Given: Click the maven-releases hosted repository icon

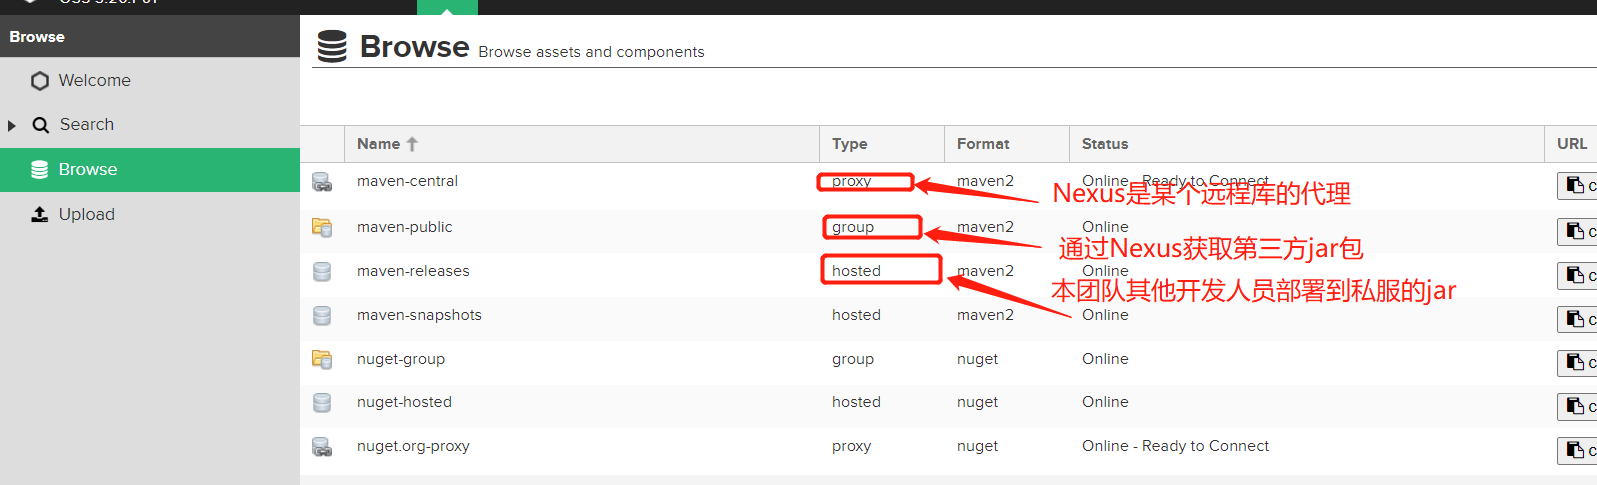Looking at the screenshot, I should [x=322, y=271].
